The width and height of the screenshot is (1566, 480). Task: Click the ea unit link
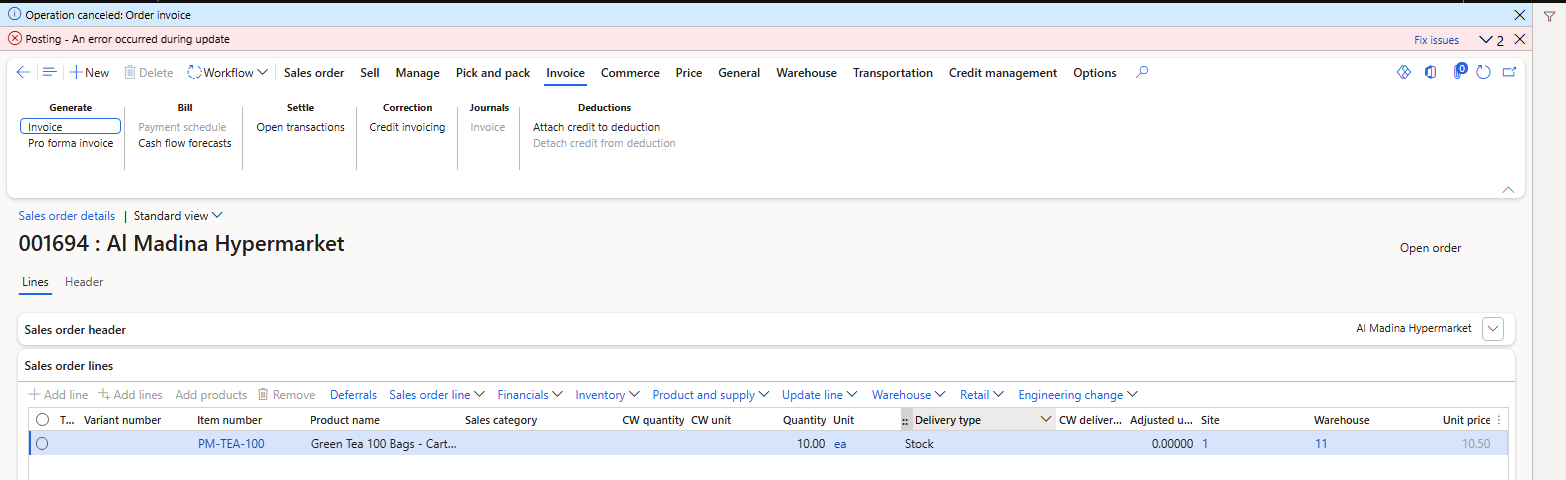[x=840, y=444]
